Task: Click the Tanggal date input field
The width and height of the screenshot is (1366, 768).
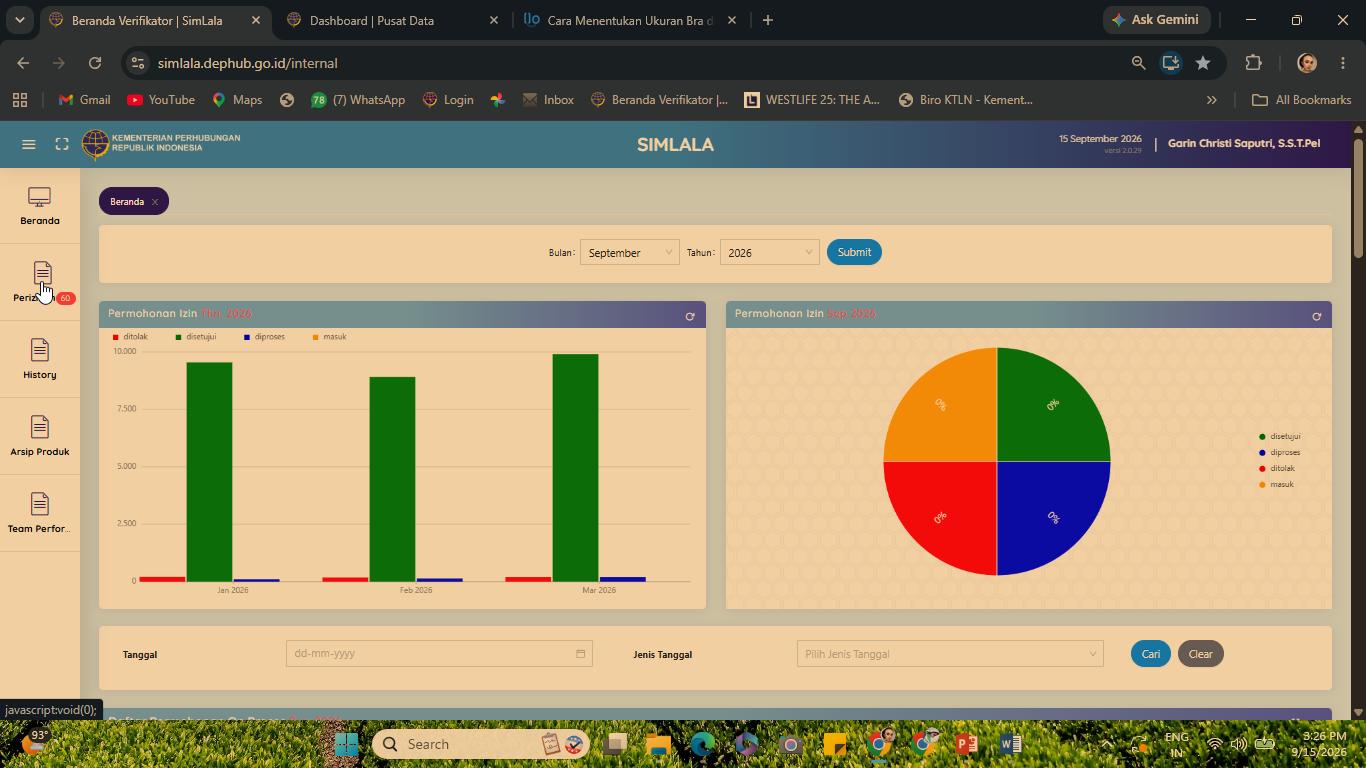Action: [439, 654]
